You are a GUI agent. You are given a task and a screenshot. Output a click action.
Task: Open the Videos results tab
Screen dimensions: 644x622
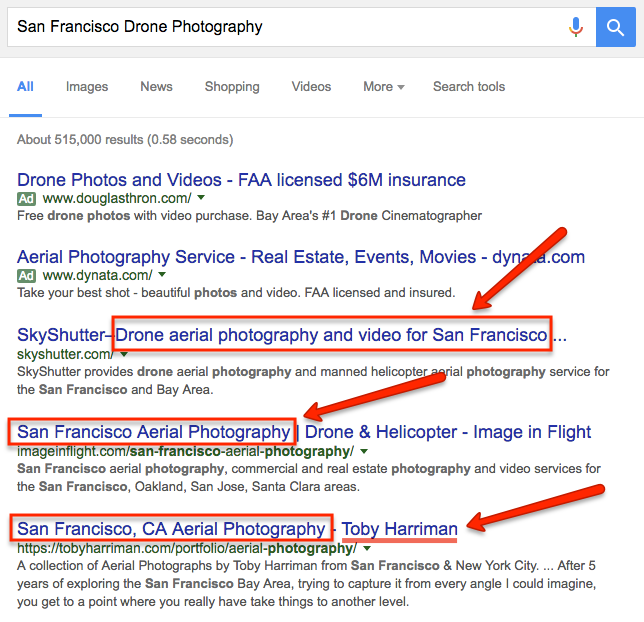pyautogui.click(x=311, y=87)
